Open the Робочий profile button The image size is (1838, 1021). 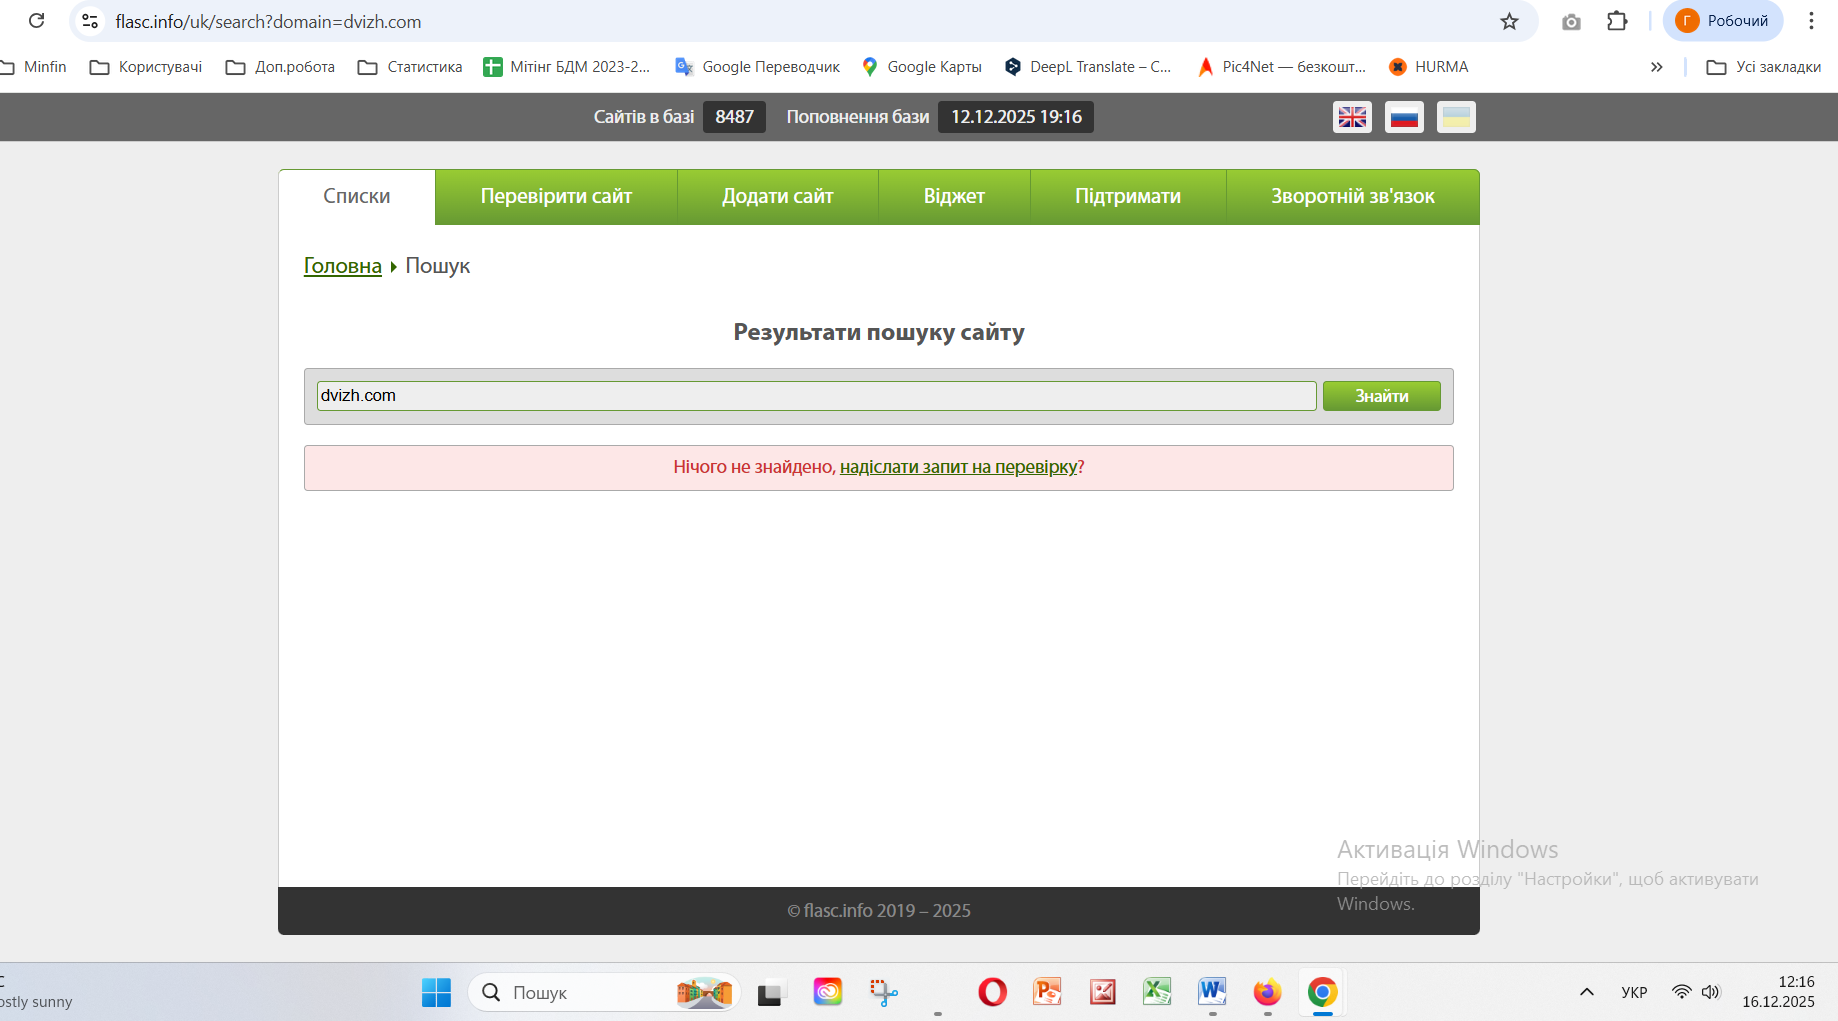point(1722,21)
